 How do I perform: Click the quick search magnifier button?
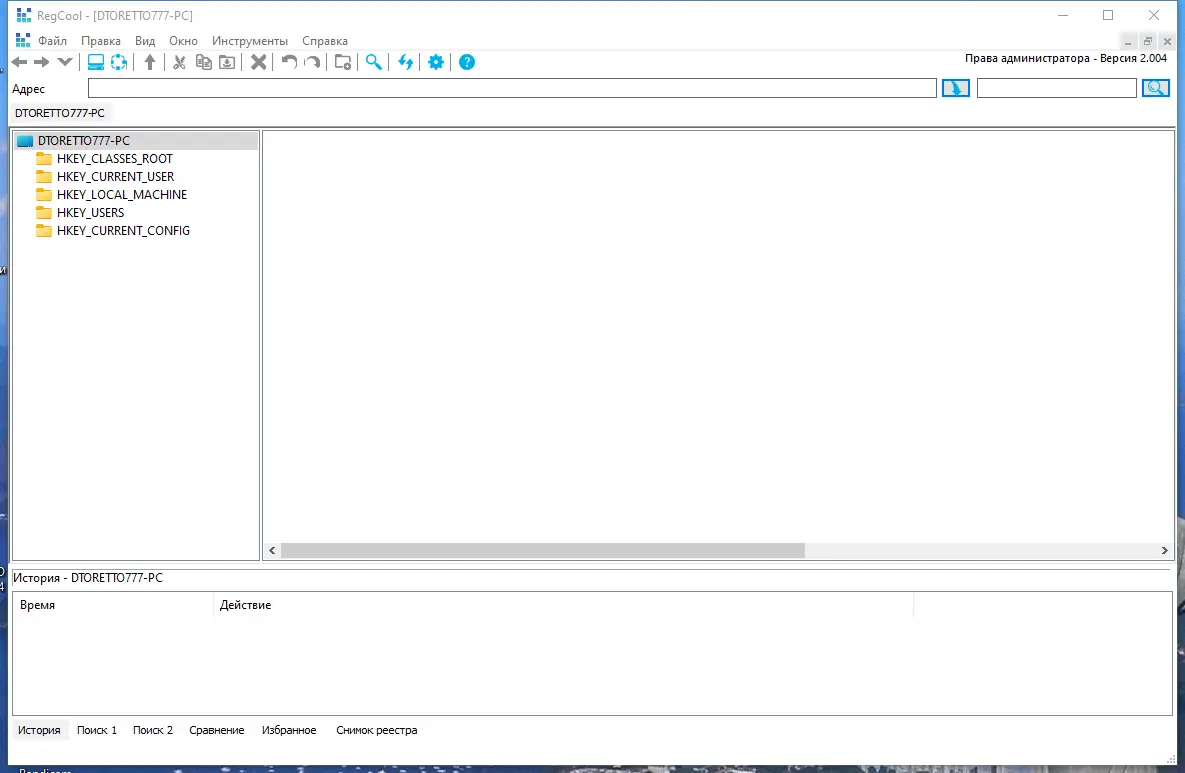click(x=1156, y=88)
